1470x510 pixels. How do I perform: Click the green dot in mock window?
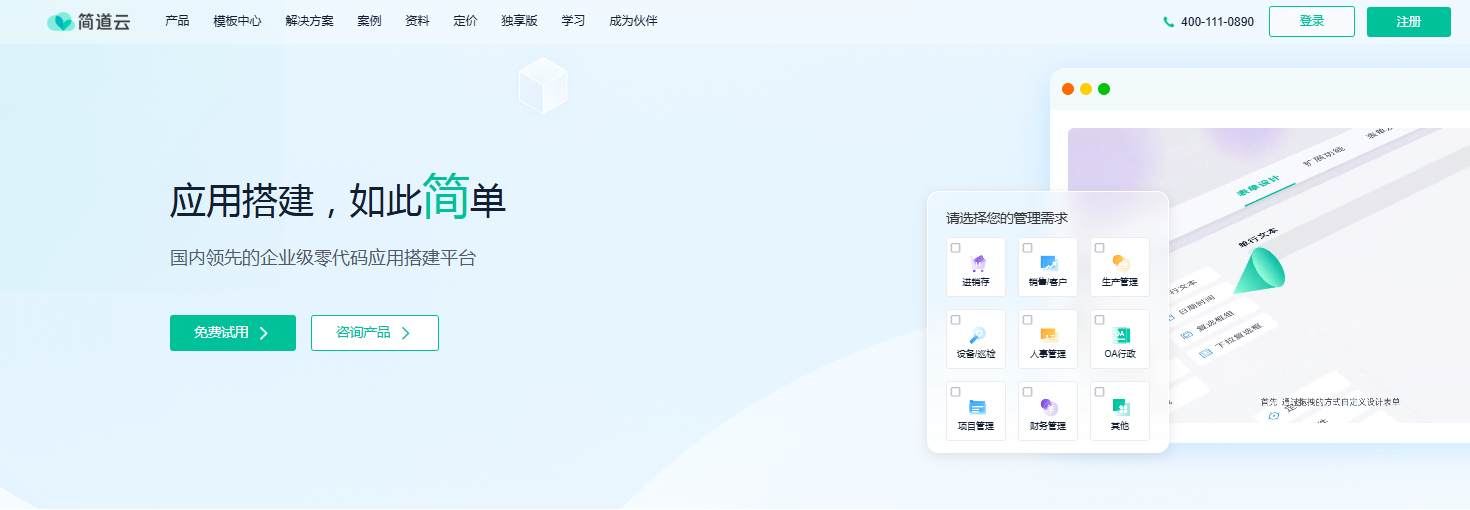pos(1104,89)
